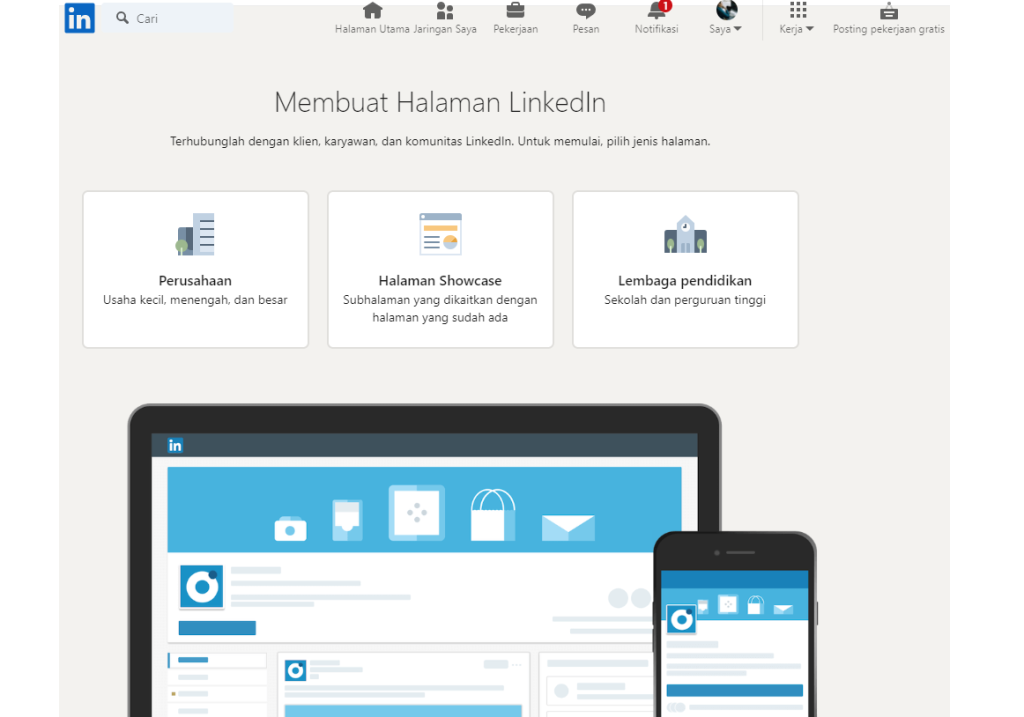The width and height of the screenshot is (1024, 717).
Task: Expand the Kerja apps grid menu
Action: pos(797,18)
